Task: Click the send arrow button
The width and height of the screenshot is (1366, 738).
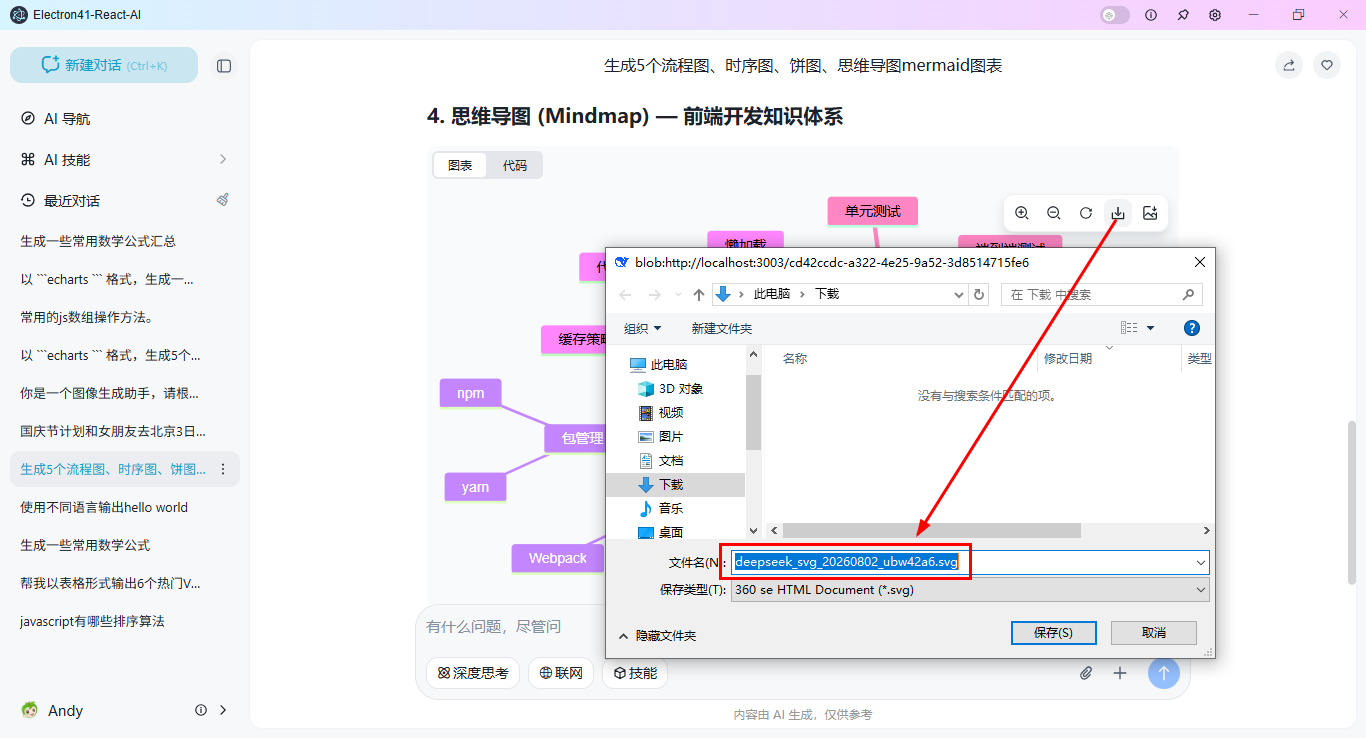Action: pyautogui.click(x=1163, y=673)
